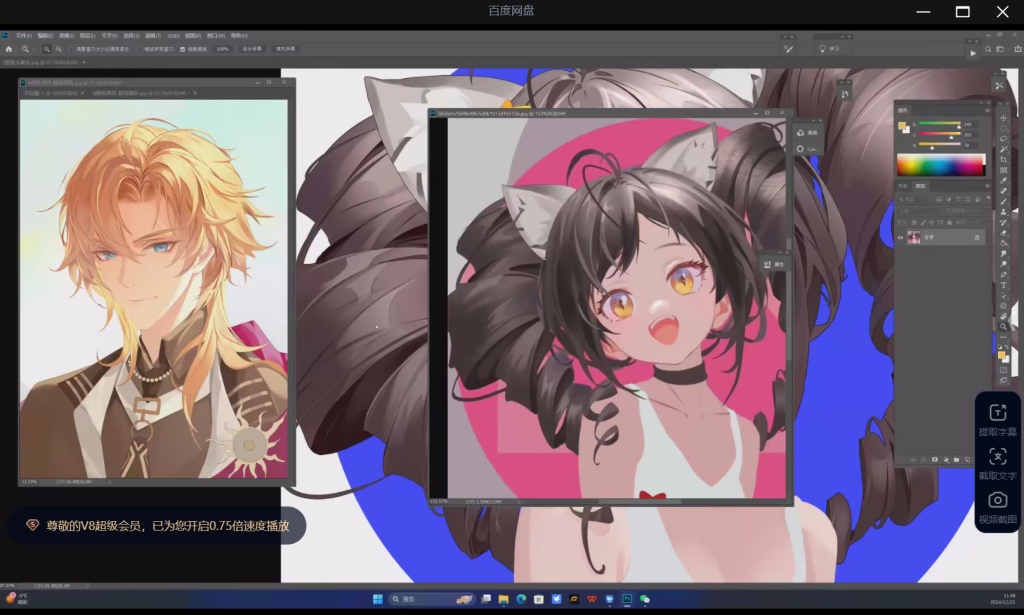The height and width of the screenshot is (615, 1024).
Task: Open the Color panel options menu
Action: coord(987,110)
